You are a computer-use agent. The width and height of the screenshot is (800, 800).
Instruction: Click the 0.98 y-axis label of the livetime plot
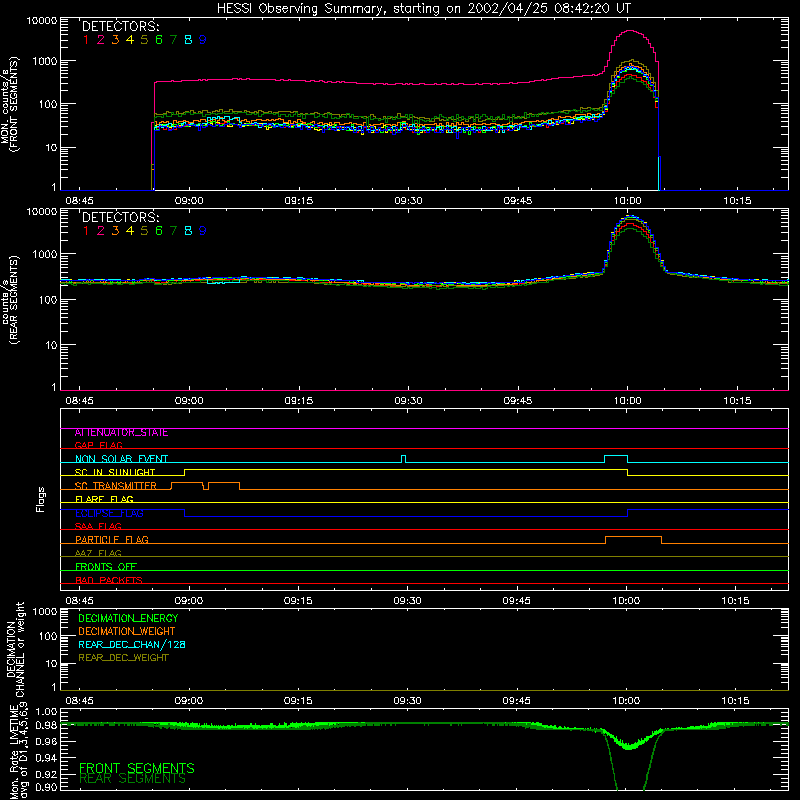[47, 726]
